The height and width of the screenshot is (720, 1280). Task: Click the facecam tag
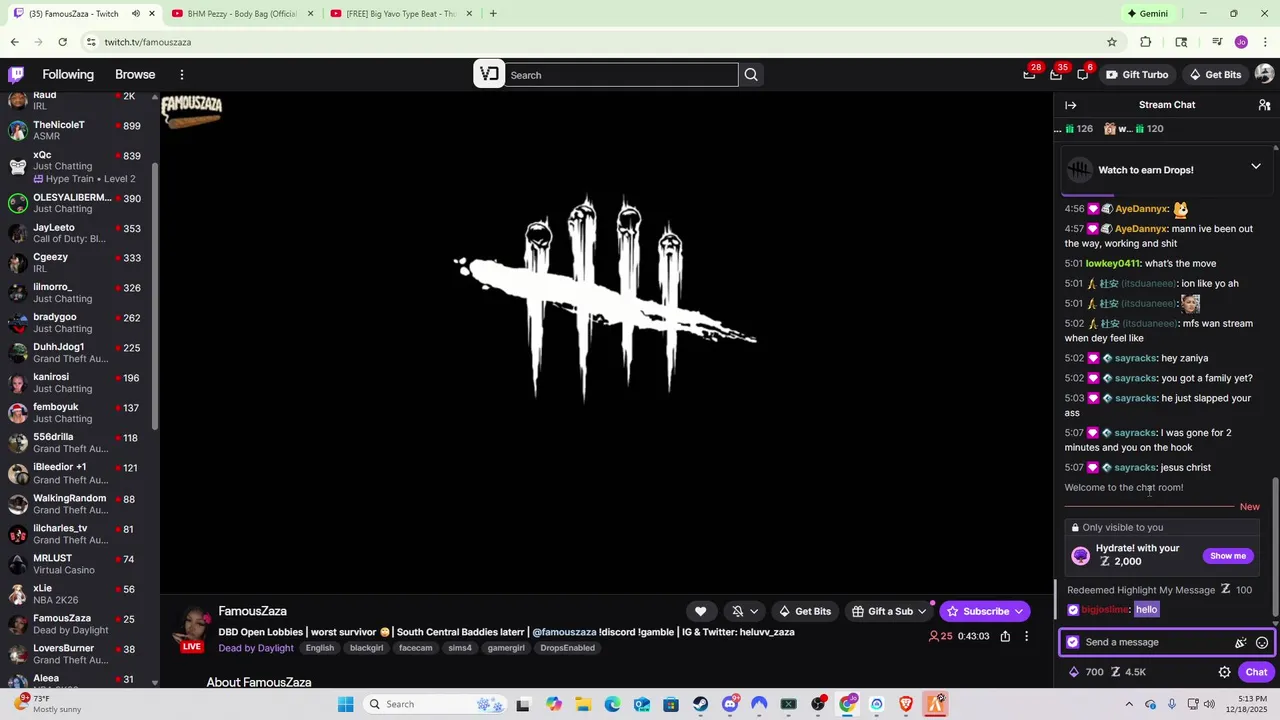(x=416, y=648)
